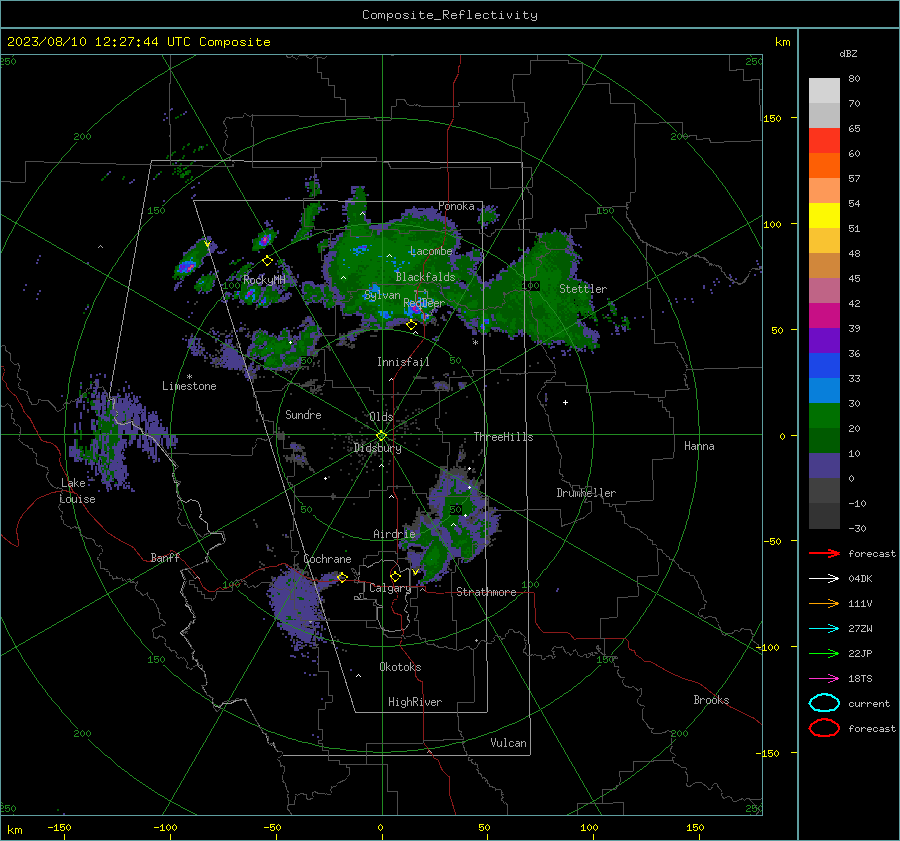The image size is (900, 841).
Task: Click the 57 value in dBZ legend
Action: pyautogui.click(x=854, y=179)
